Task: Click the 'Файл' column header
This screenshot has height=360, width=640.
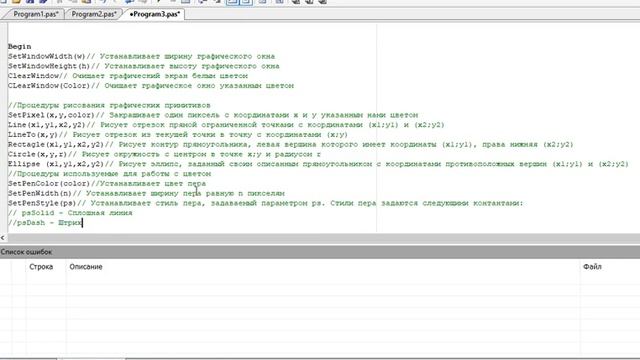Action: click(x=592, y=267)
